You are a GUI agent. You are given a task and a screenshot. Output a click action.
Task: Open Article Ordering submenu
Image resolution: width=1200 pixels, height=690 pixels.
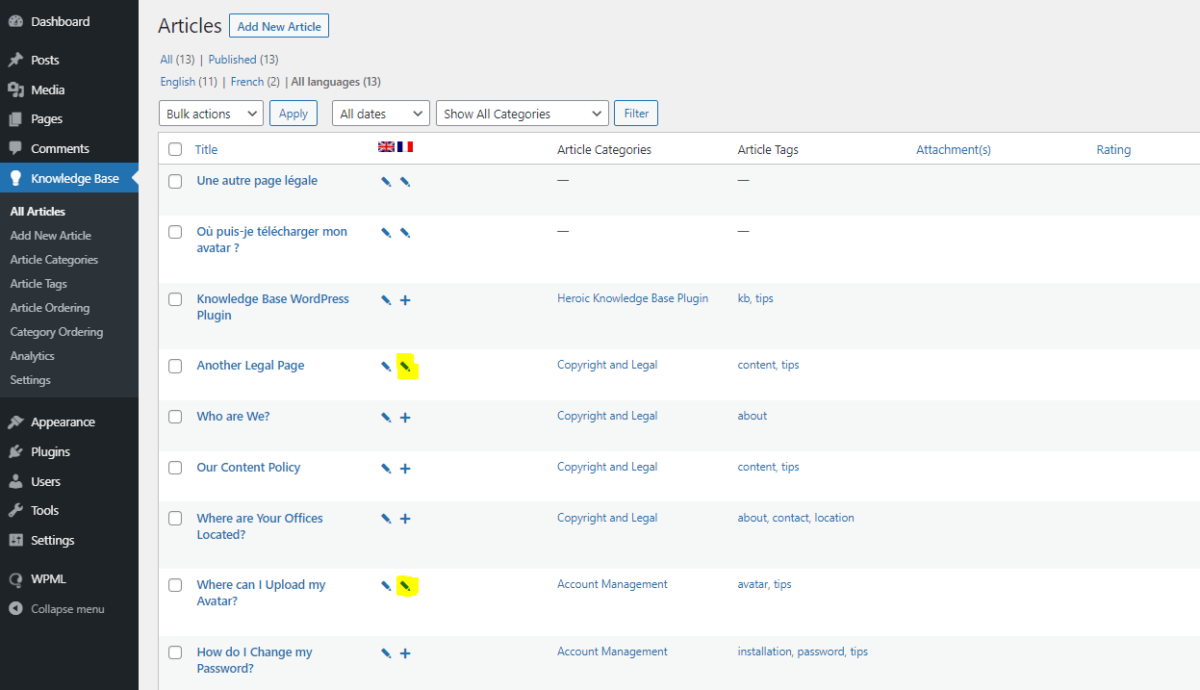tap(50, 308)
